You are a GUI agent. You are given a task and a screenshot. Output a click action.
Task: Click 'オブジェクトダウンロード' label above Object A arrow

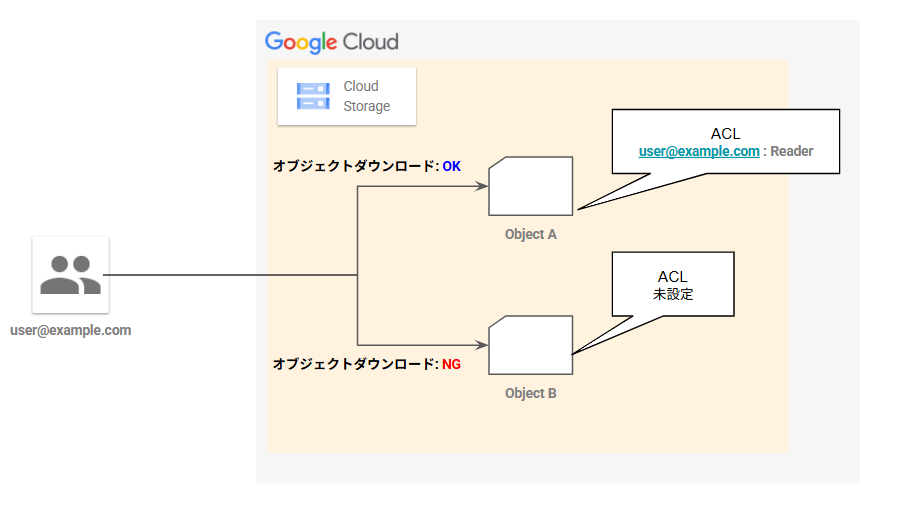point(354,166)
